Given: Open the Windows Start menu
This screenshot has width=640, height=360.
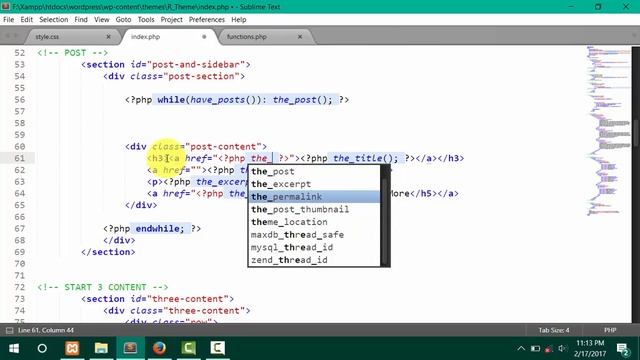Looking at the screenshot, I should click(14, 349).
